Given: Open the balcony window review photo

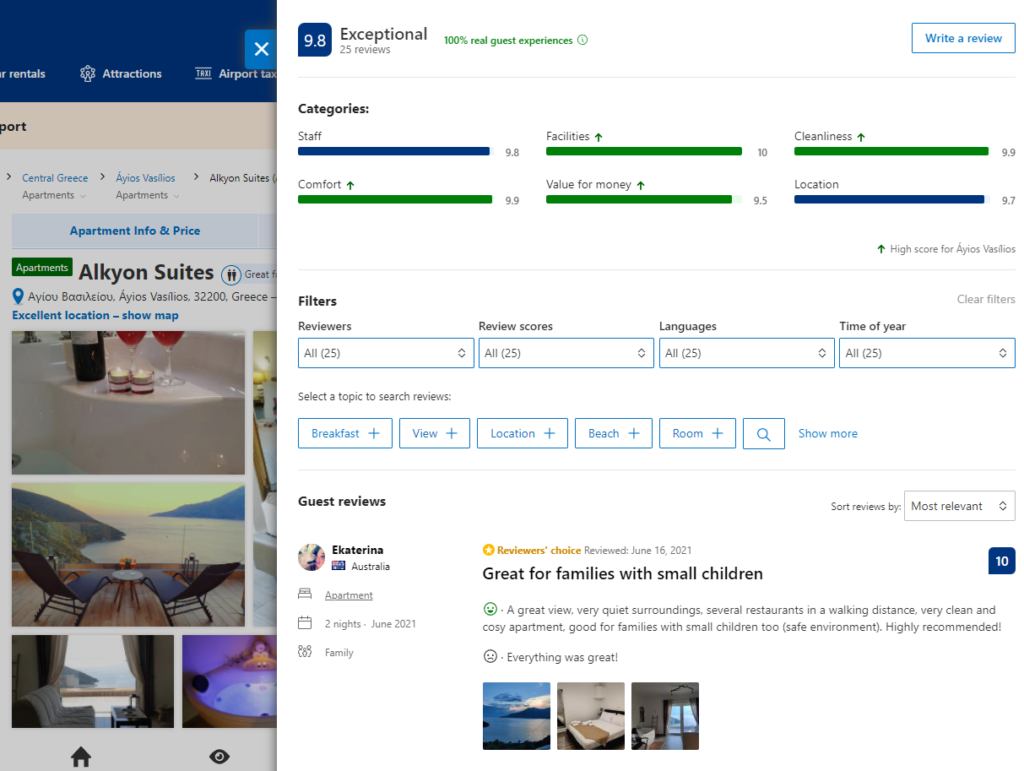Looking at the screenshot, I should (665, 716).
